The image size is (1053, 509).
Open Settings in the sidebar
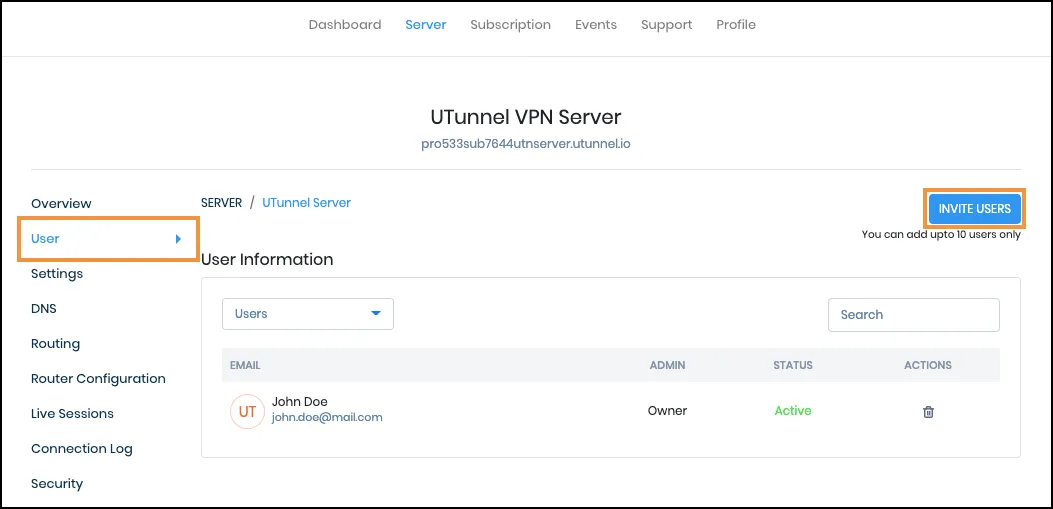57,273
